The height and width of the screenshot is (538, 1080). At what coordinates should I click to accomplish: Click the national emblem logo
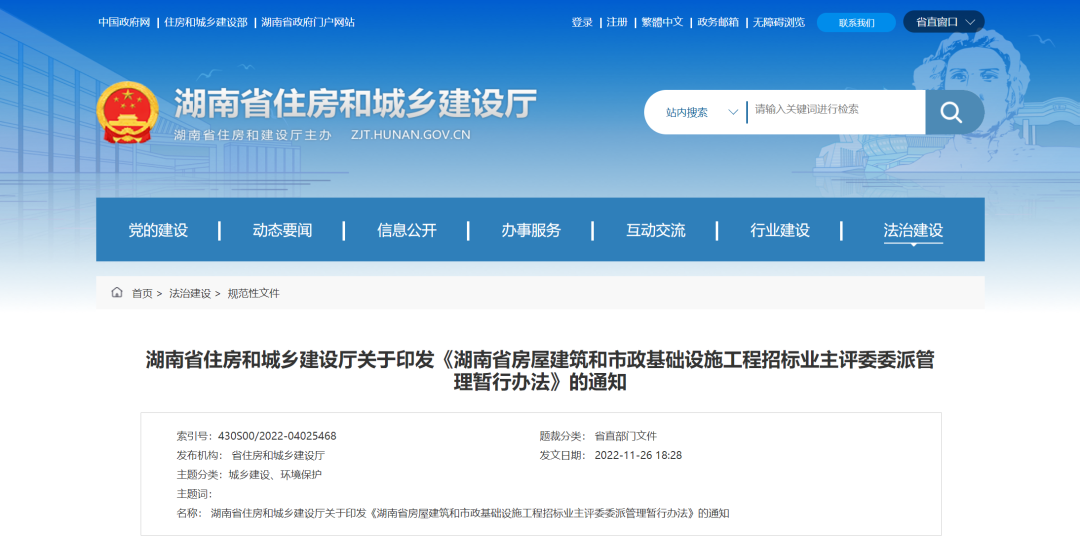127,112
